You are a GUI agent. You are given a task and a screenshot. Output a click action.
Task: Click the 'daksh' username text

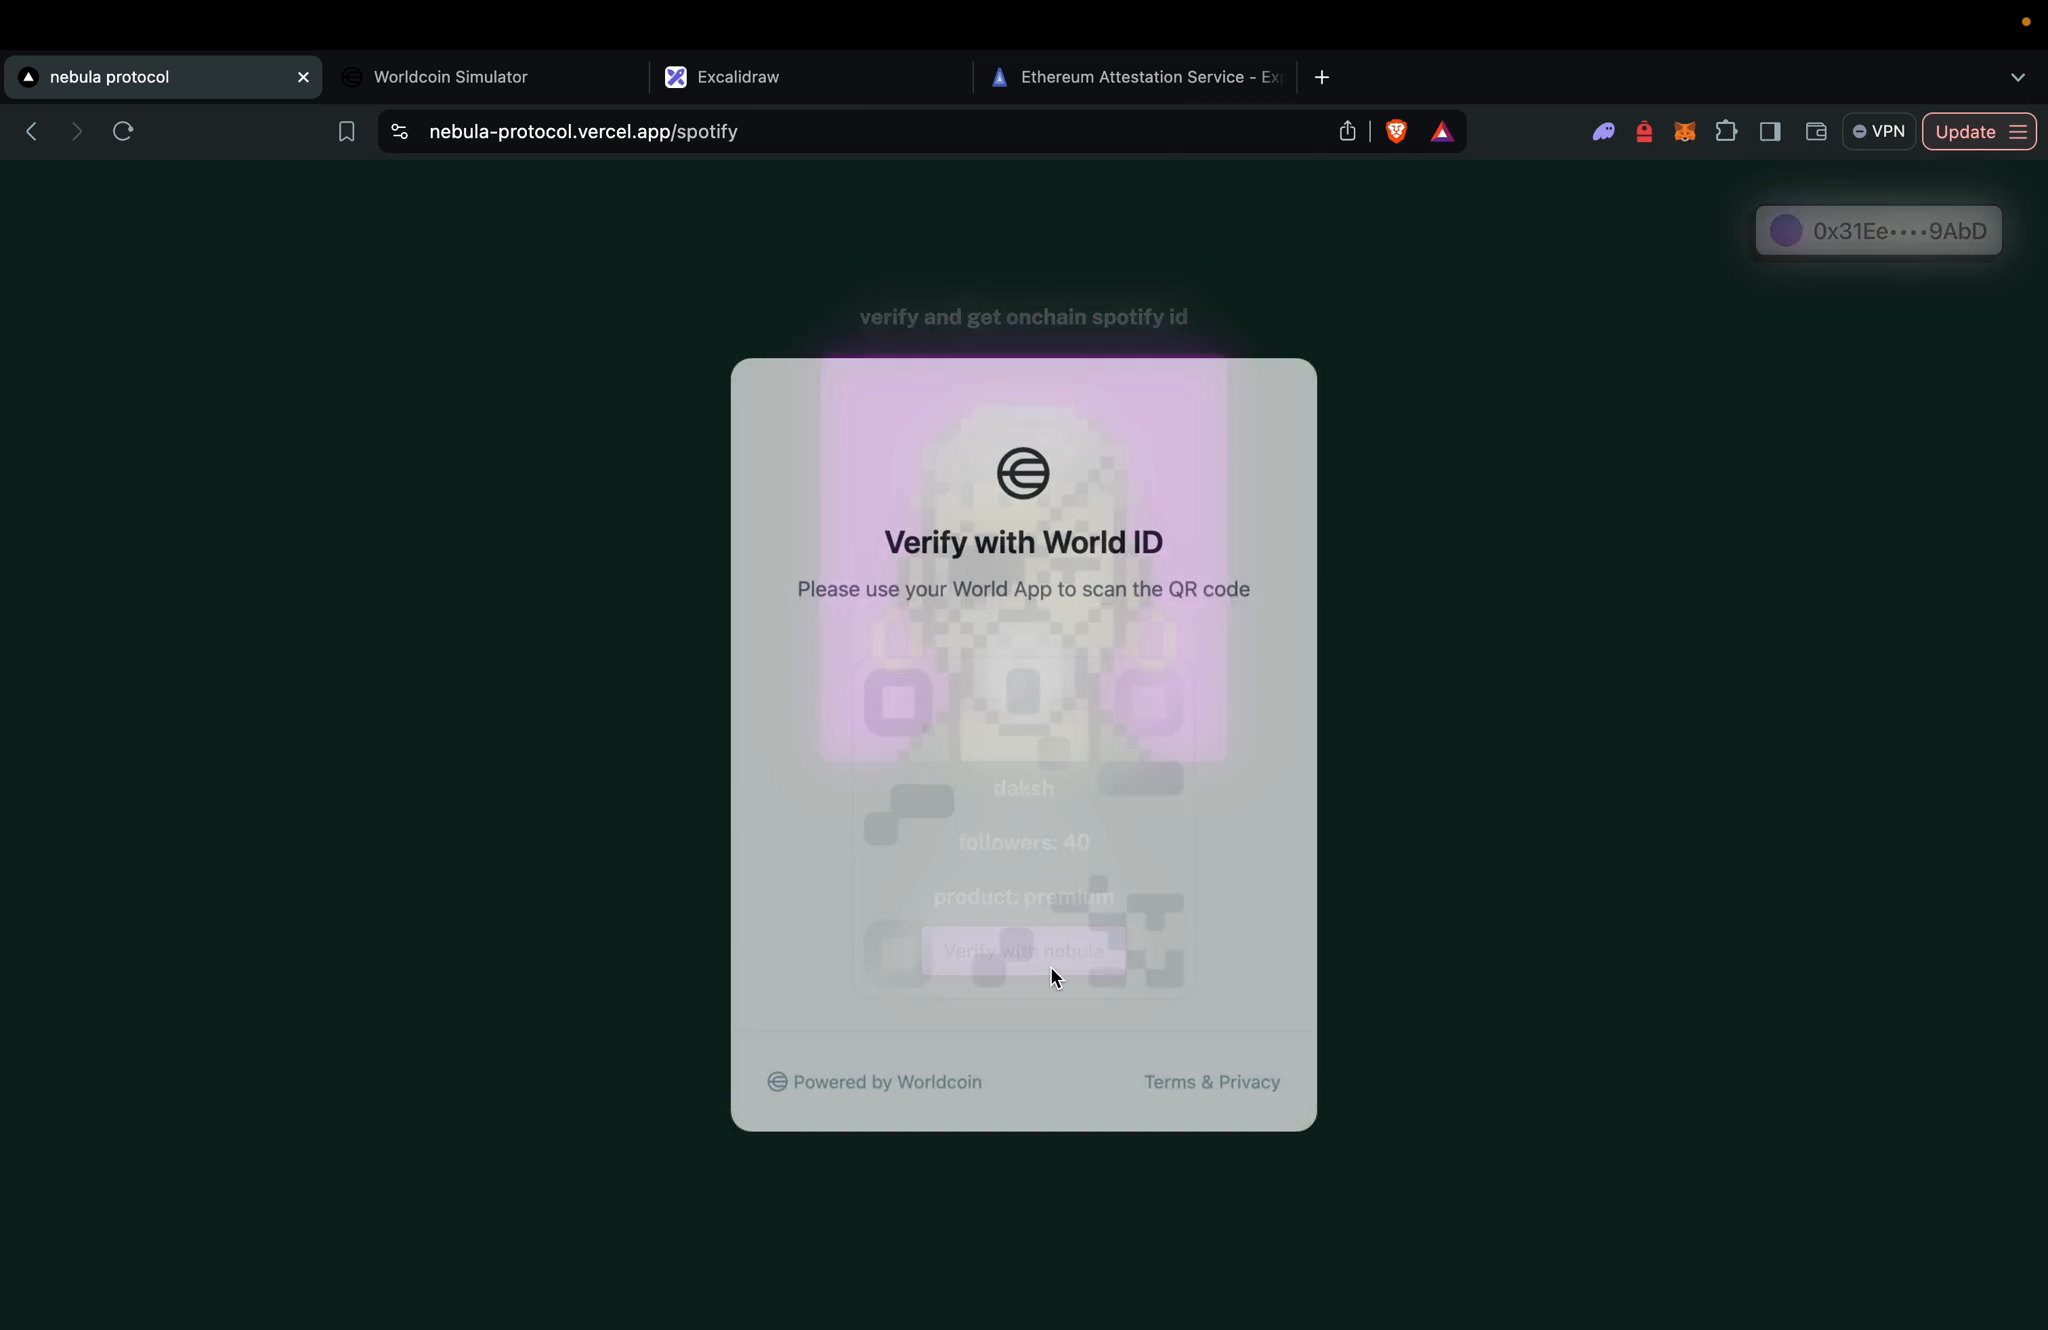[x=1023, y=788]
